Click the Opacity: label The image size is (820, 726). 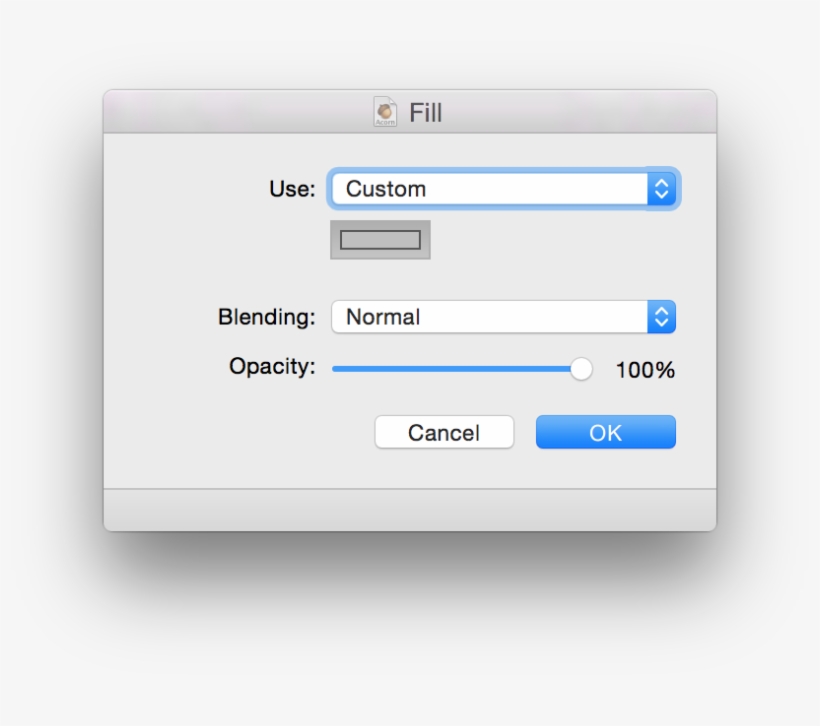272,366
